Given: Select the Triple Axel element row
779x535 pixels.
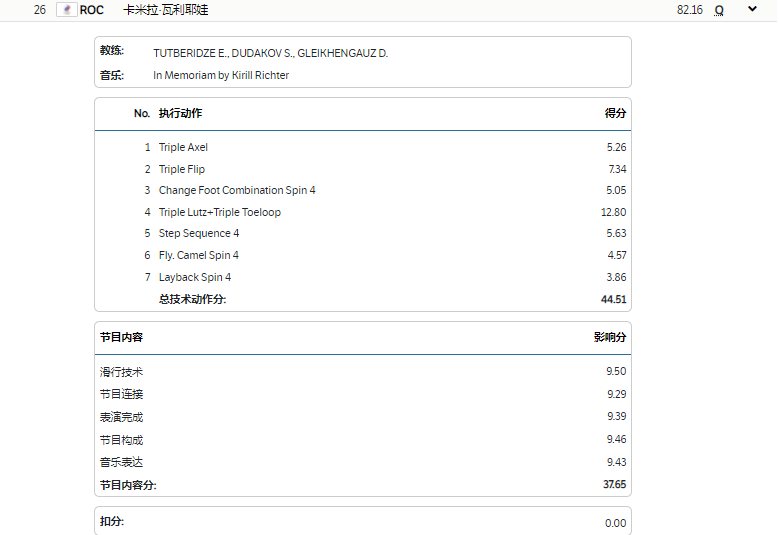Looking at the screenshot, I should click(363, 147).
